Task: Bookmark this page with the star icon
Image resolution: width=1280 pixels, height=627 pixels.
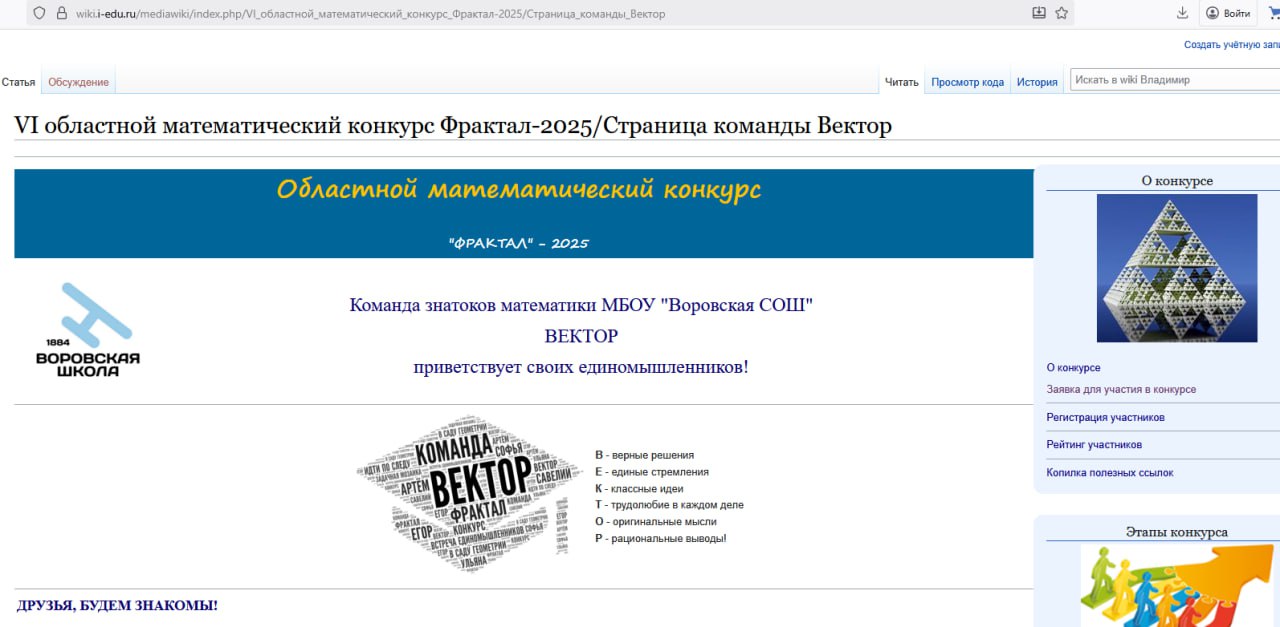Action: click(x=1061, y=13)
